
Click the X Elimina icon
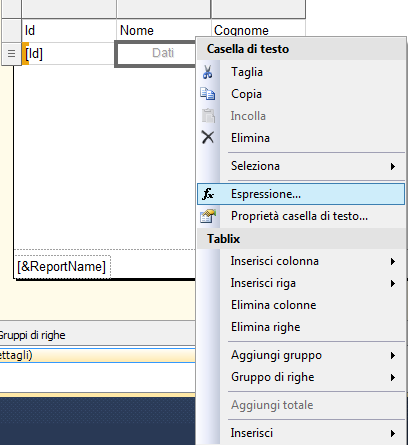[208, 137]
